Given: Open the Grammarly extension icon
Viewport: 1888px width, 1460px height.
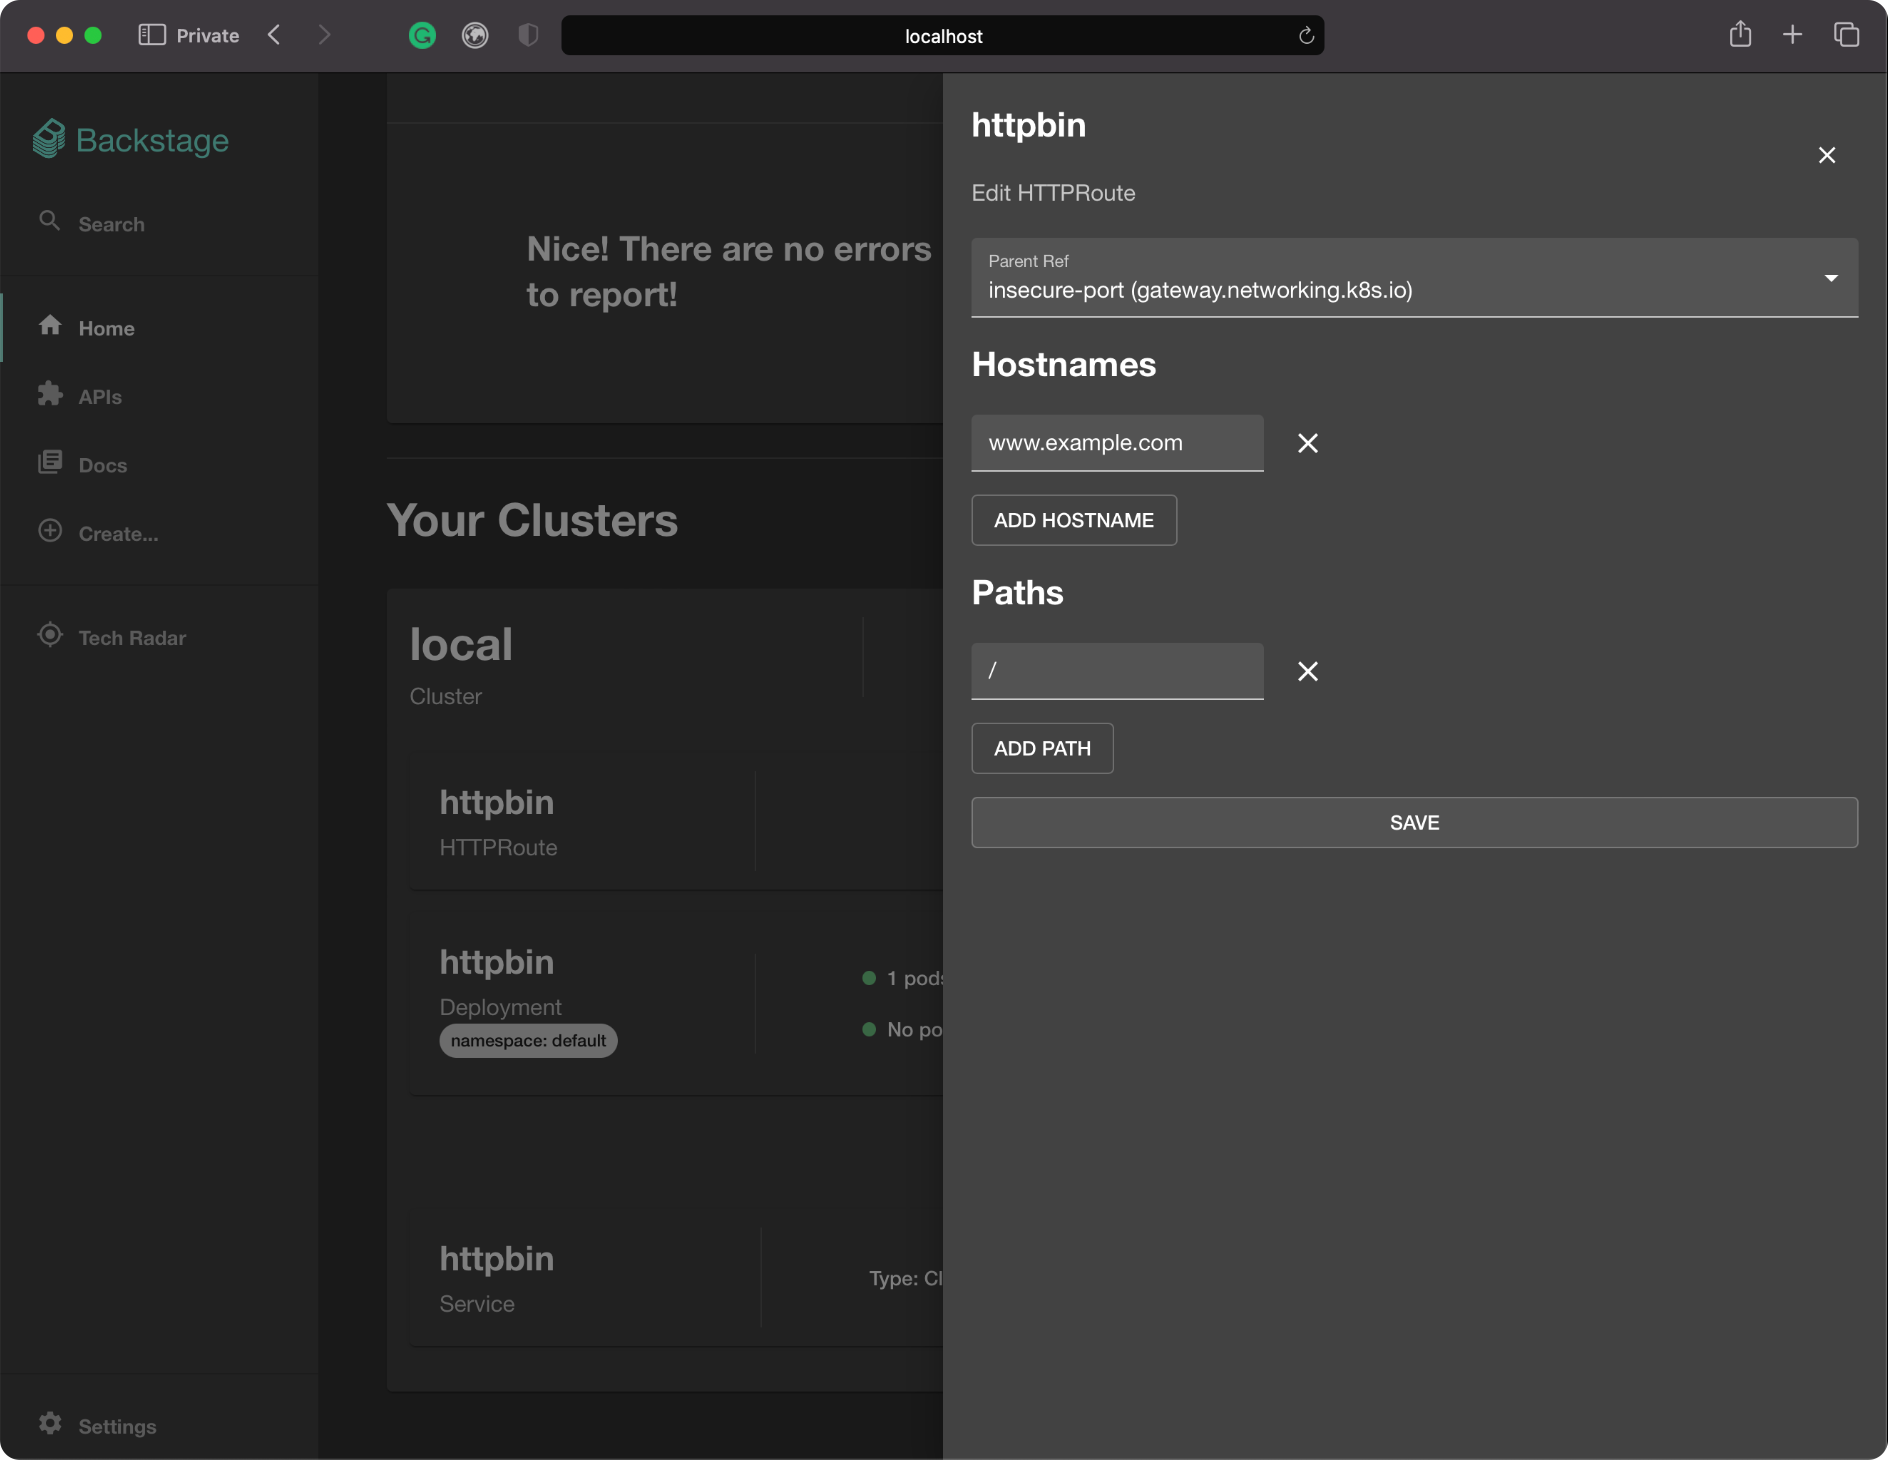Looking at the screenshot, I should [x=422, y=36].
